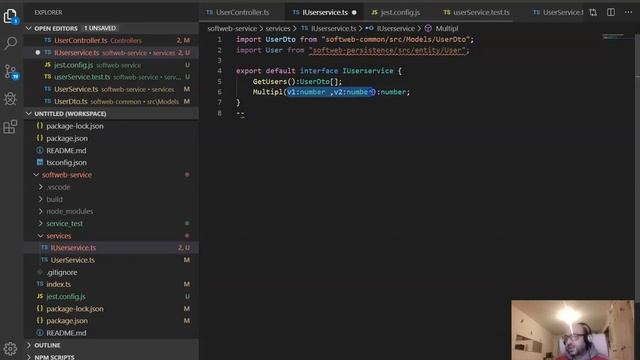The height and width of the screenshot is (360, 640).
Task: Open UserDto.ts in Open Editors list
Action: pos(111,101)
